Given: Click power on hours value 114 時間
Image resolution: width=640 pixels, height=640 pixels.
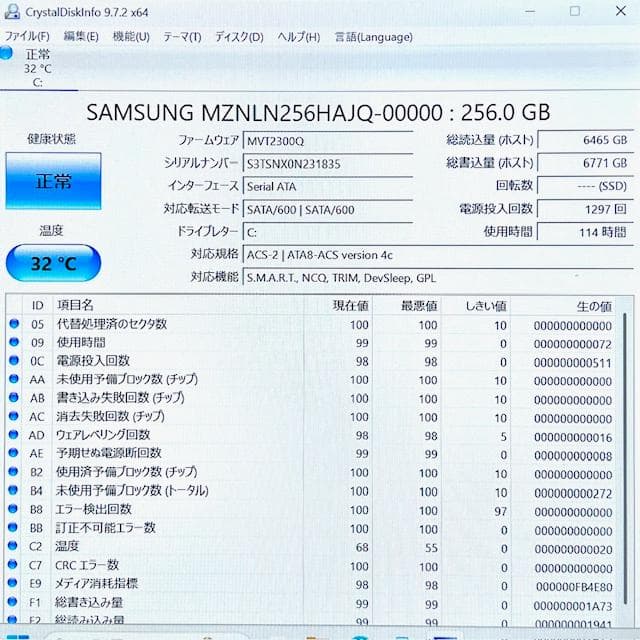Looking at the screenshot, I should 585,232.
